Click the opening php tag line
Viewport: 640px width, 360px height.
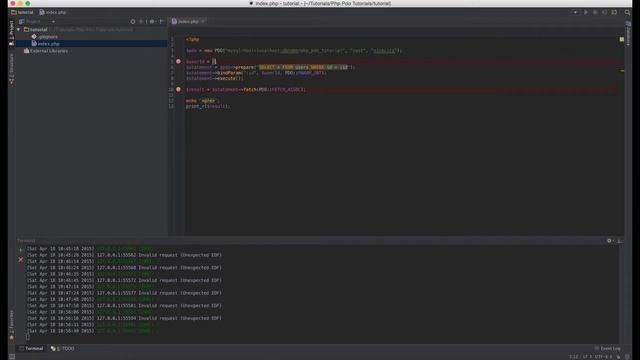click(193, 40)
